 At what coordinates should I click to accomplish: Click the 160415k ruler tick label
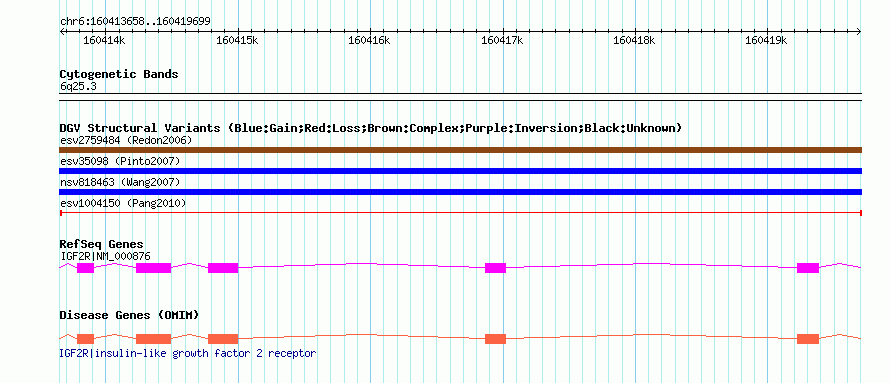coord(237,40)
